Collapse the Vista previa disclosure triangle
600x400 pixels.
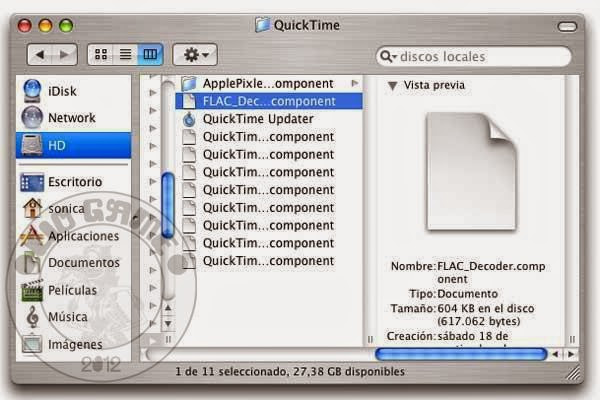pyautogui.click(x=392, y=85)
